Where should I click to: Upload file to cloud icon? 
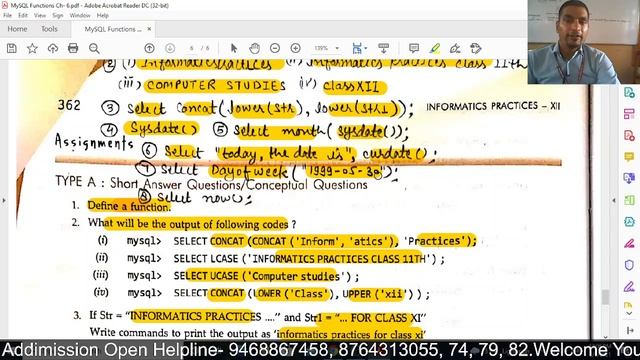pyautogui.click(x=53, y=49)
